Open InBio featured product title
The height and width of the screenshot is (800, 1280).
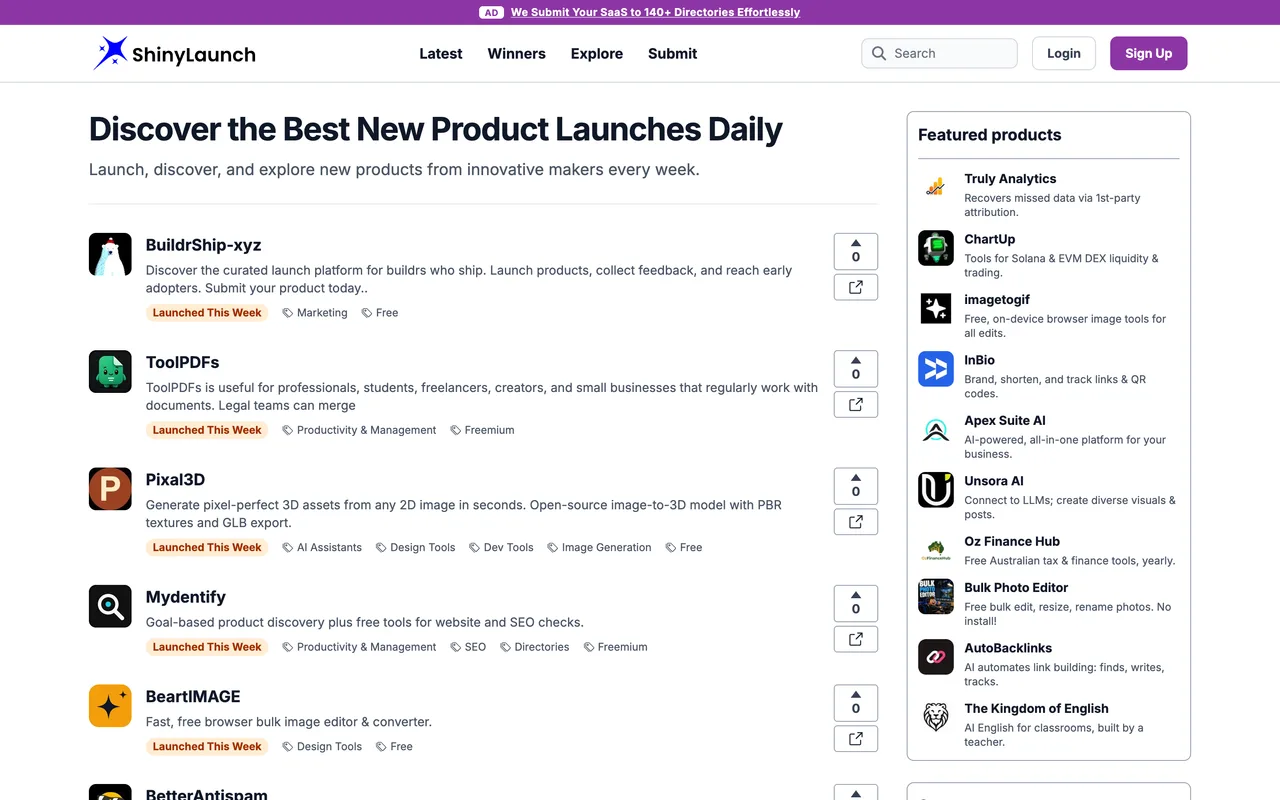[980, 360]
